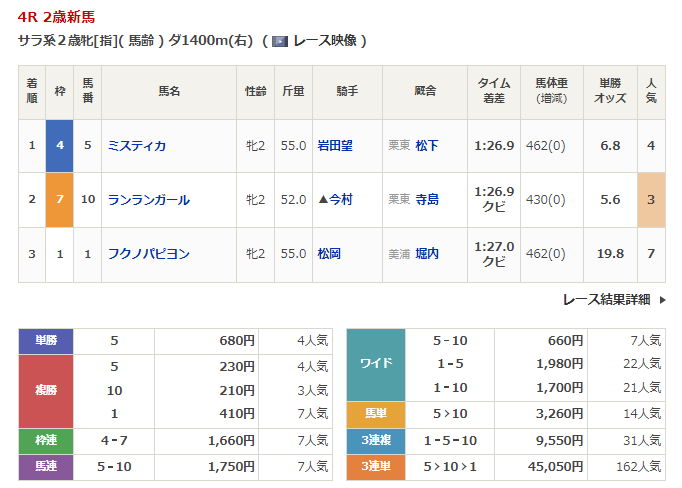
Task: Click the 680円 win payout
Action: coord(237,341)
